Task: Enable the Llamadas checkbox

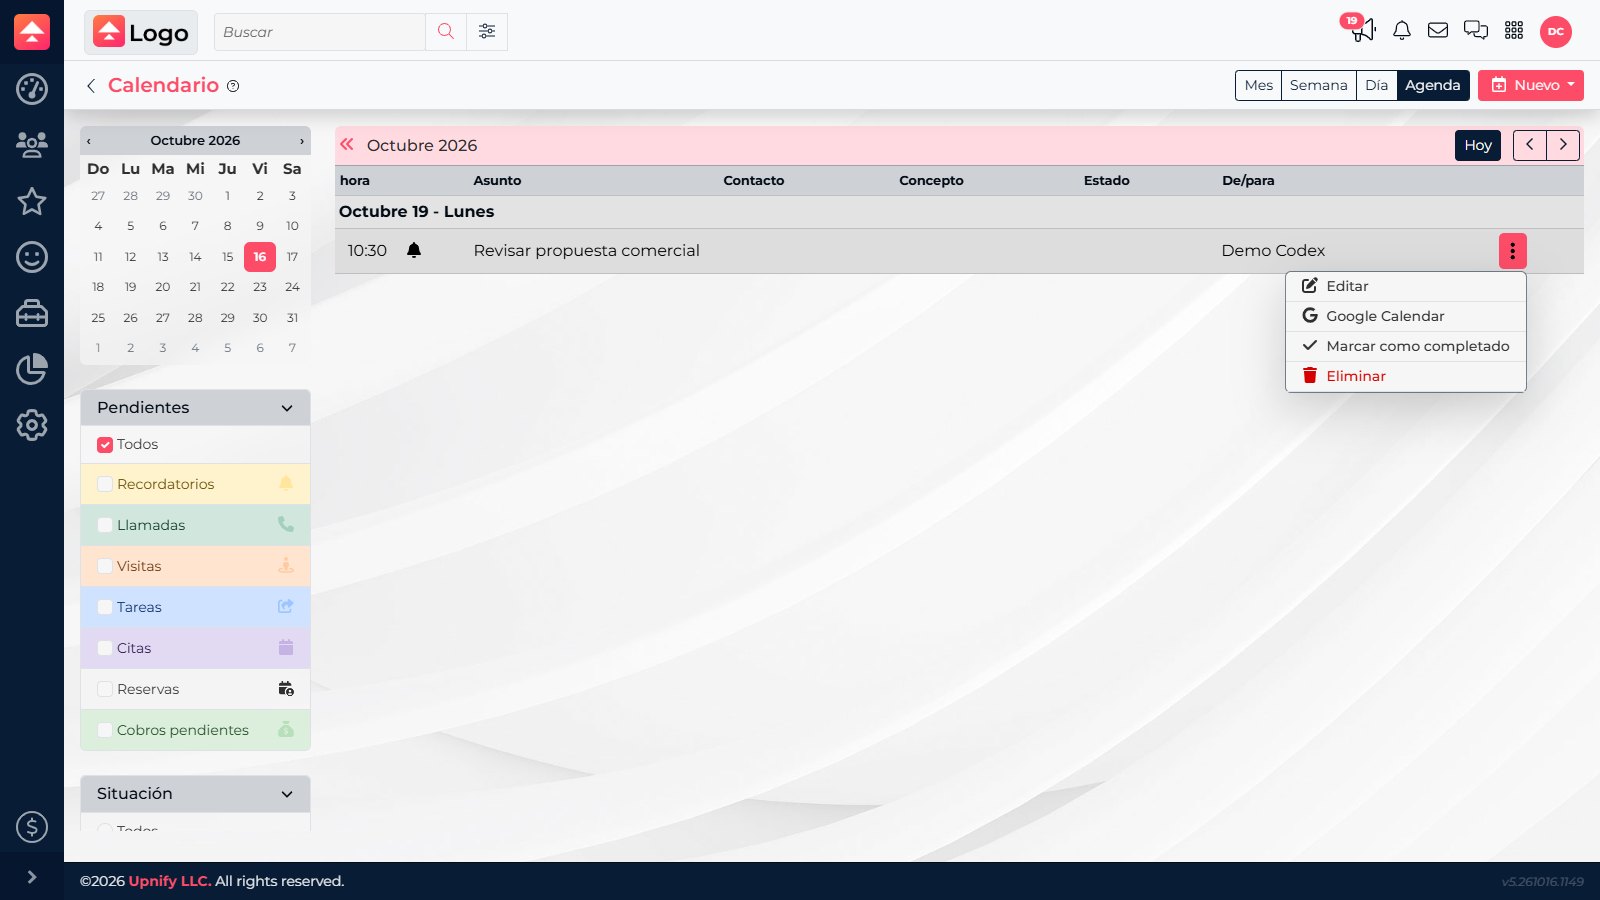Action: (x=105, y=526)
